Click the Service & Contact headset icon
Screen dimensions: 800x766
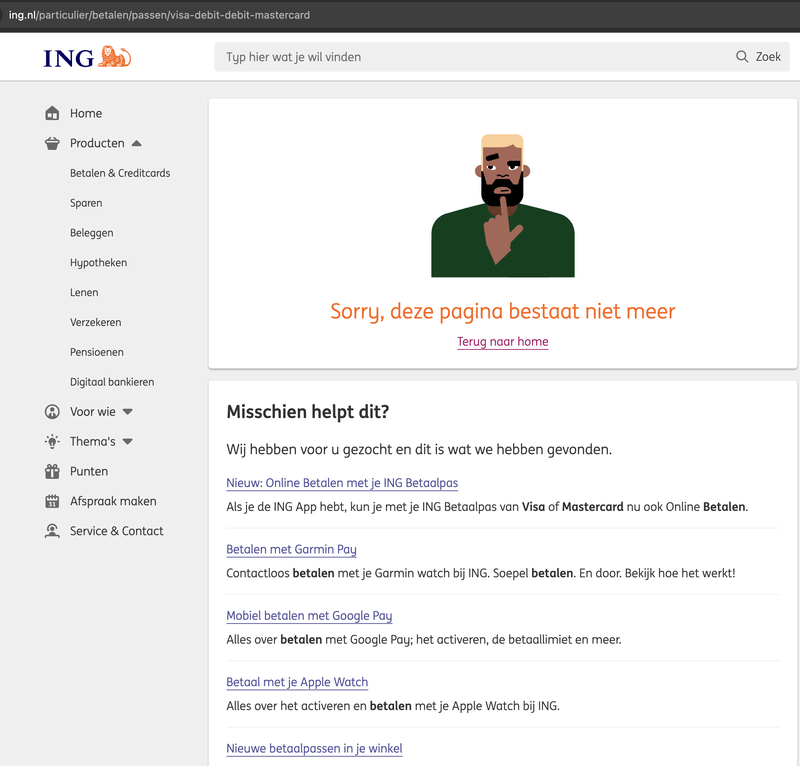tap(52, 531)
